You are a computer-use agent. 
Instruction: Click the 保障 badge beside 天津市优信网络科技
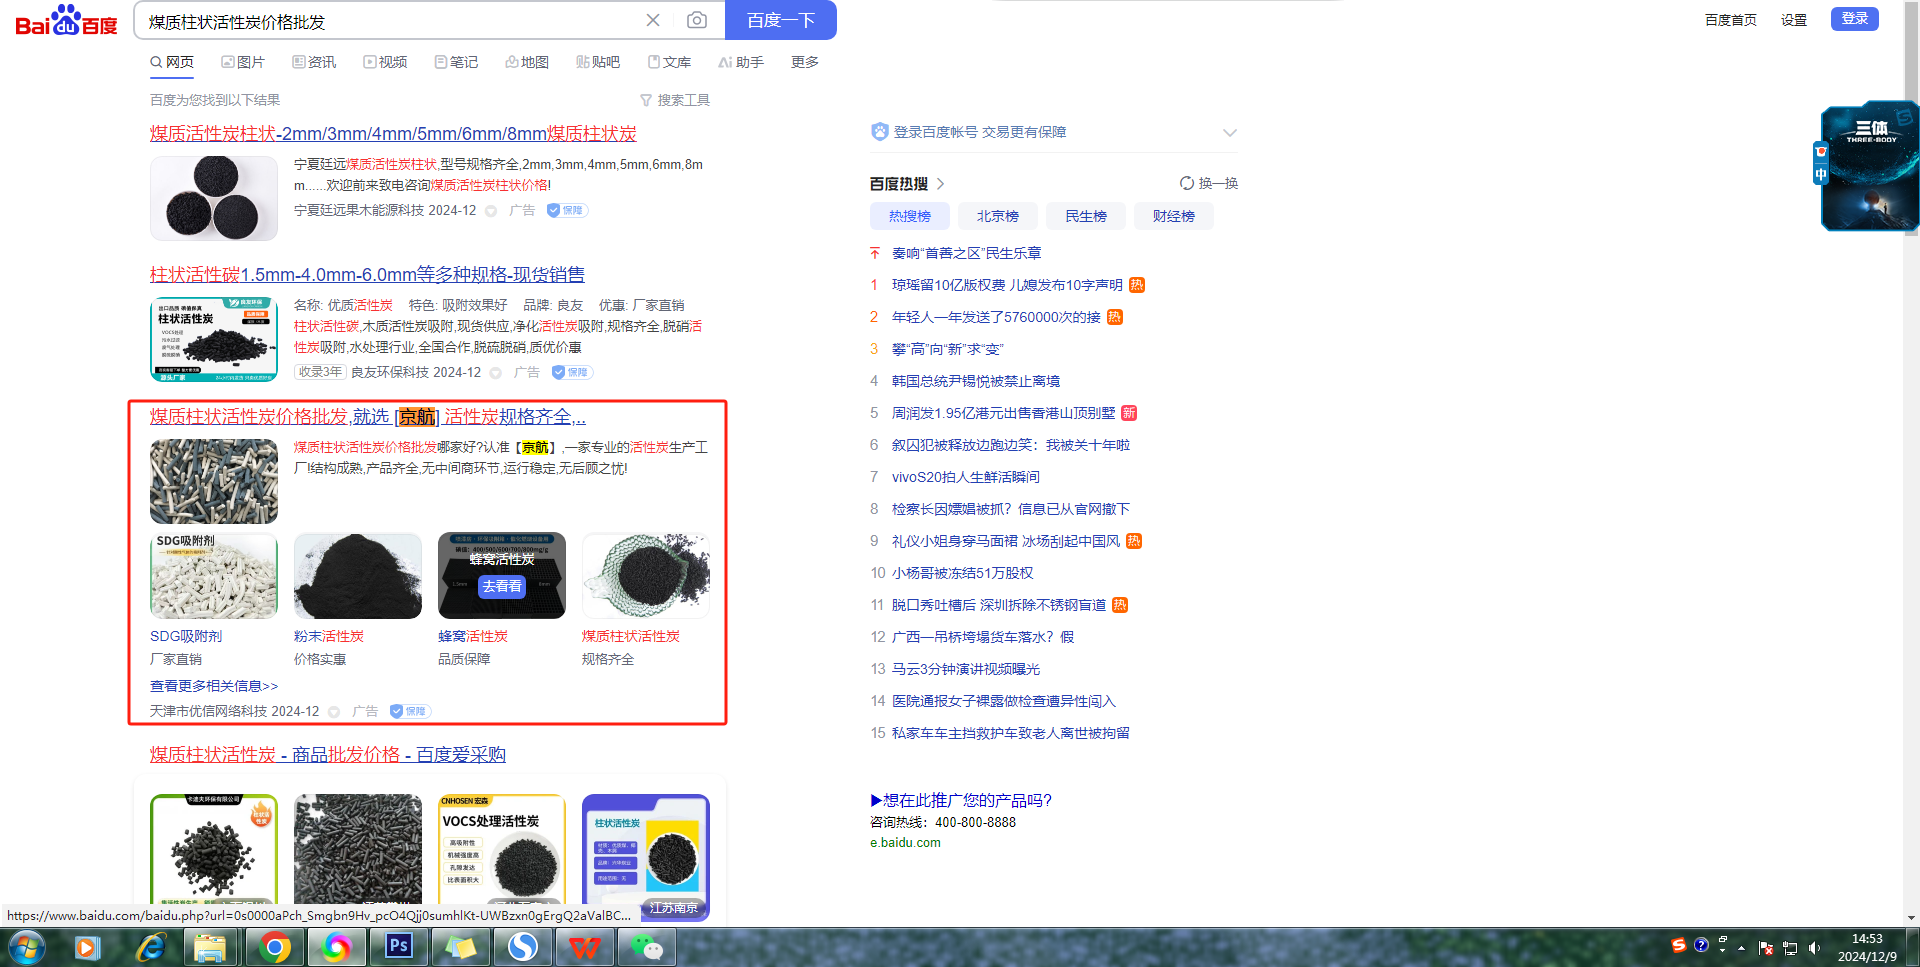pos(410,711)
